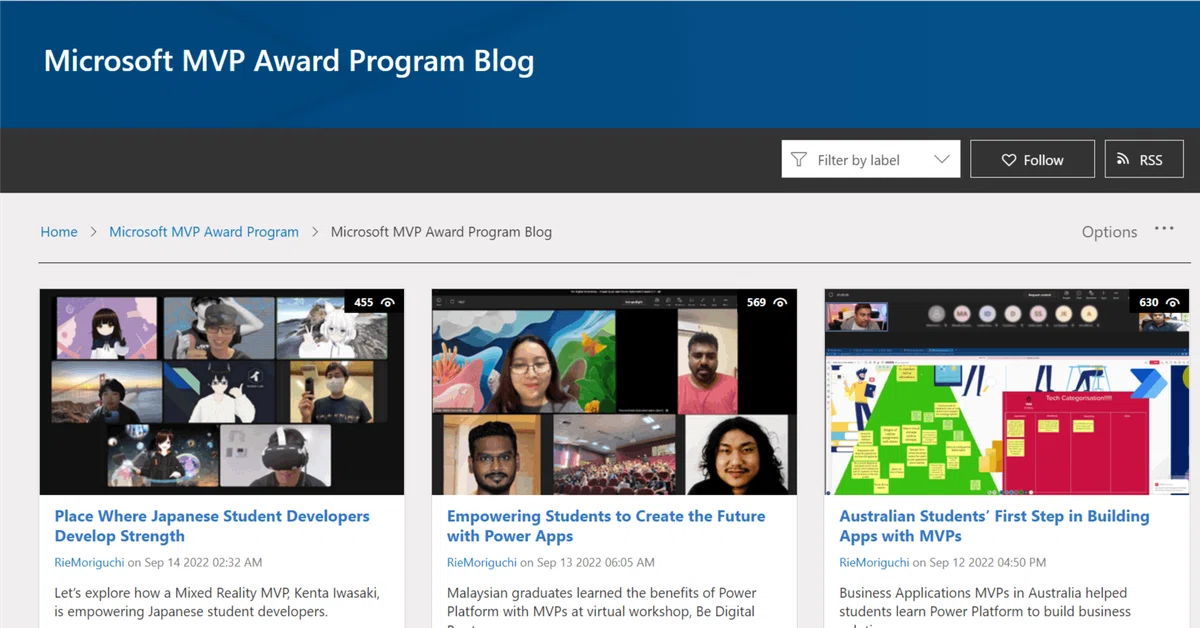Click the 630 view count
Viewport: 1200px width, 628px height.
pos(1149,302)
